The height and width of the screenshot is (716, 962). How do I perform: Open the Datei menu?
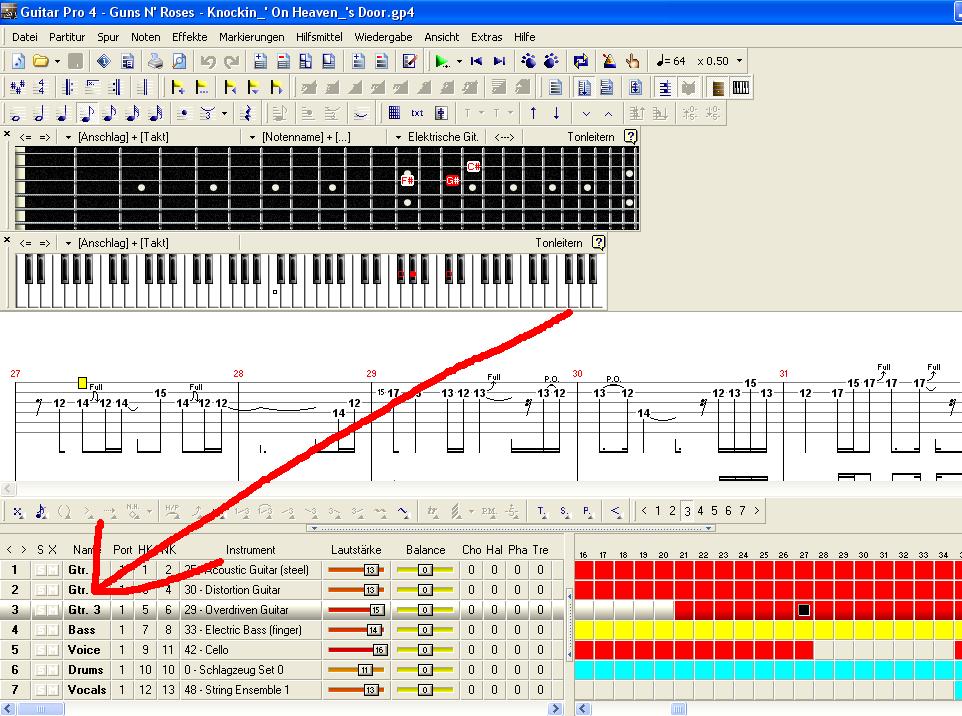[x=25, y=37]
